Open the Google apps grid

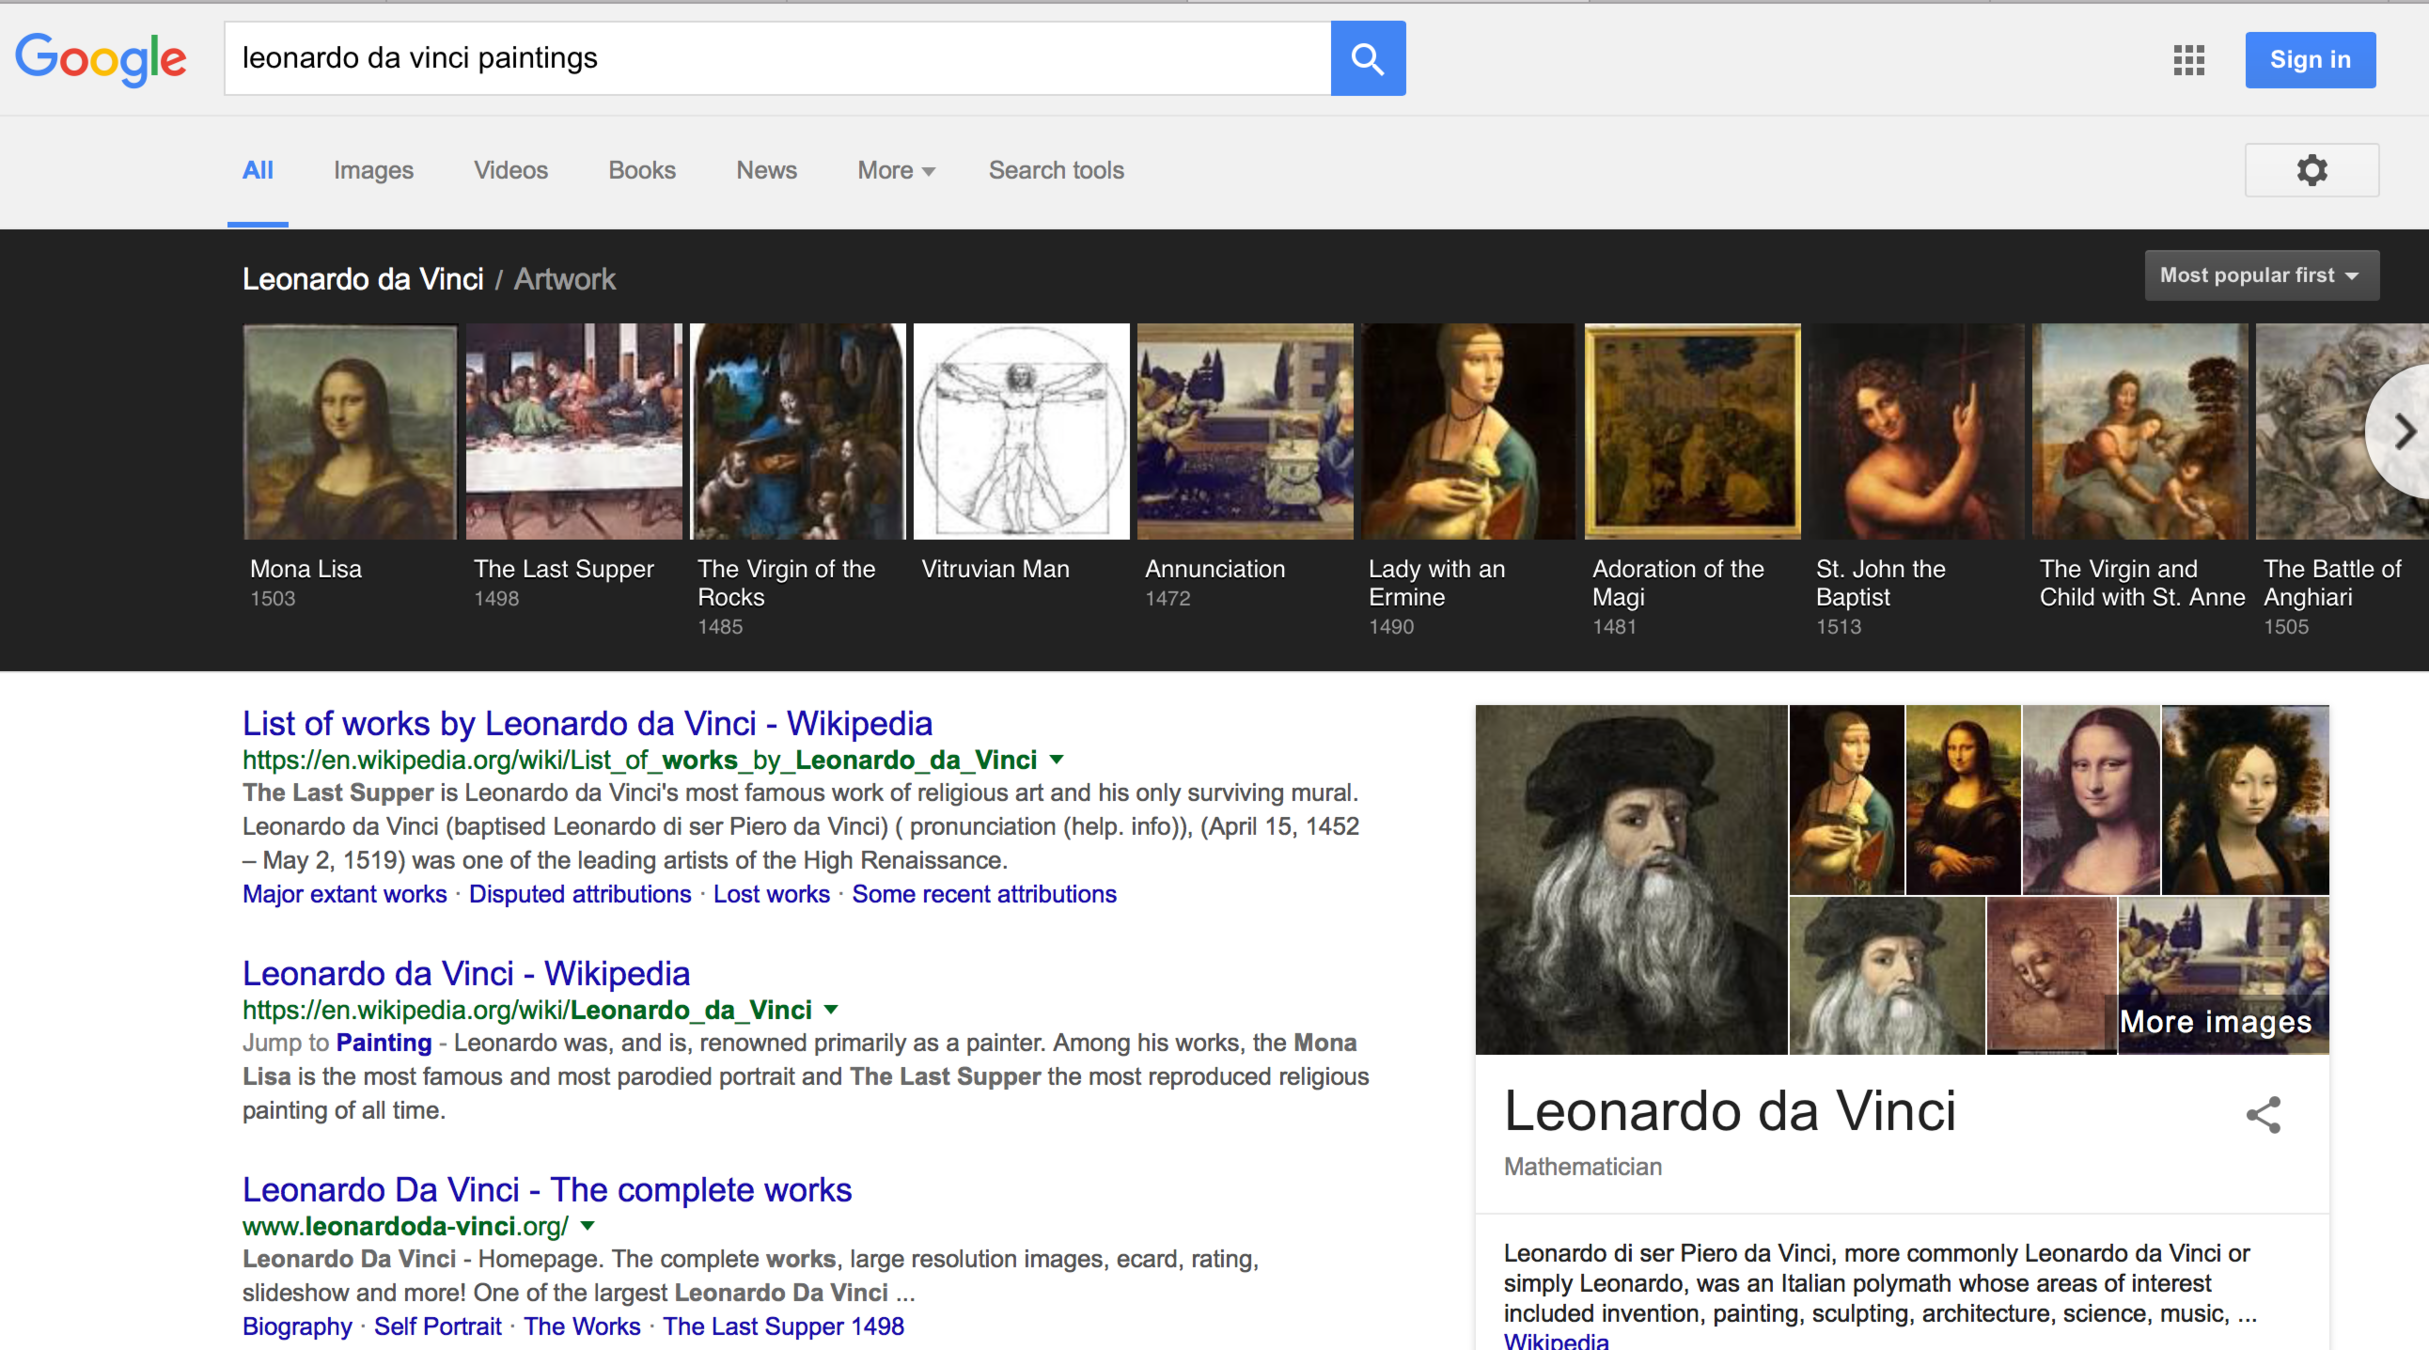[x=2188, y=60]
